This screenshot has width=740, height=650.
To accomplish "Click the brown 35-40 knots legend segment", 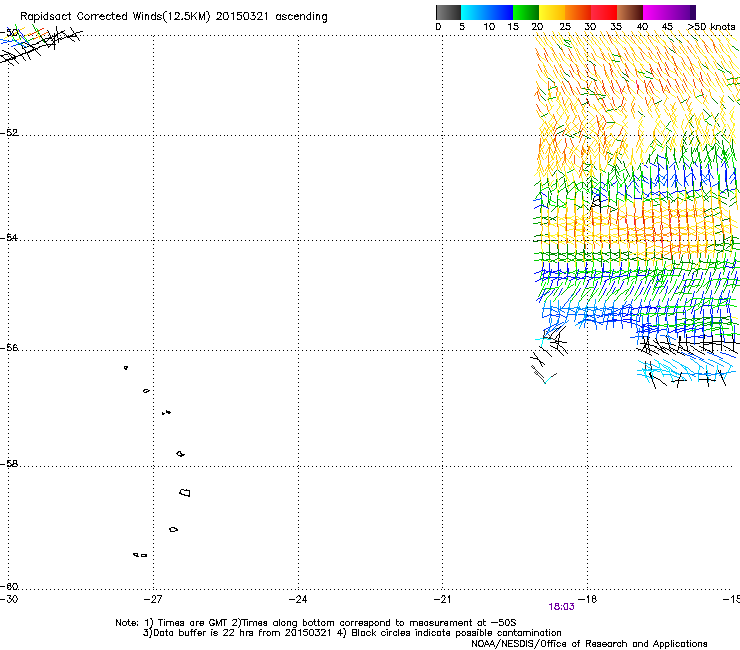I will point(630,12).
